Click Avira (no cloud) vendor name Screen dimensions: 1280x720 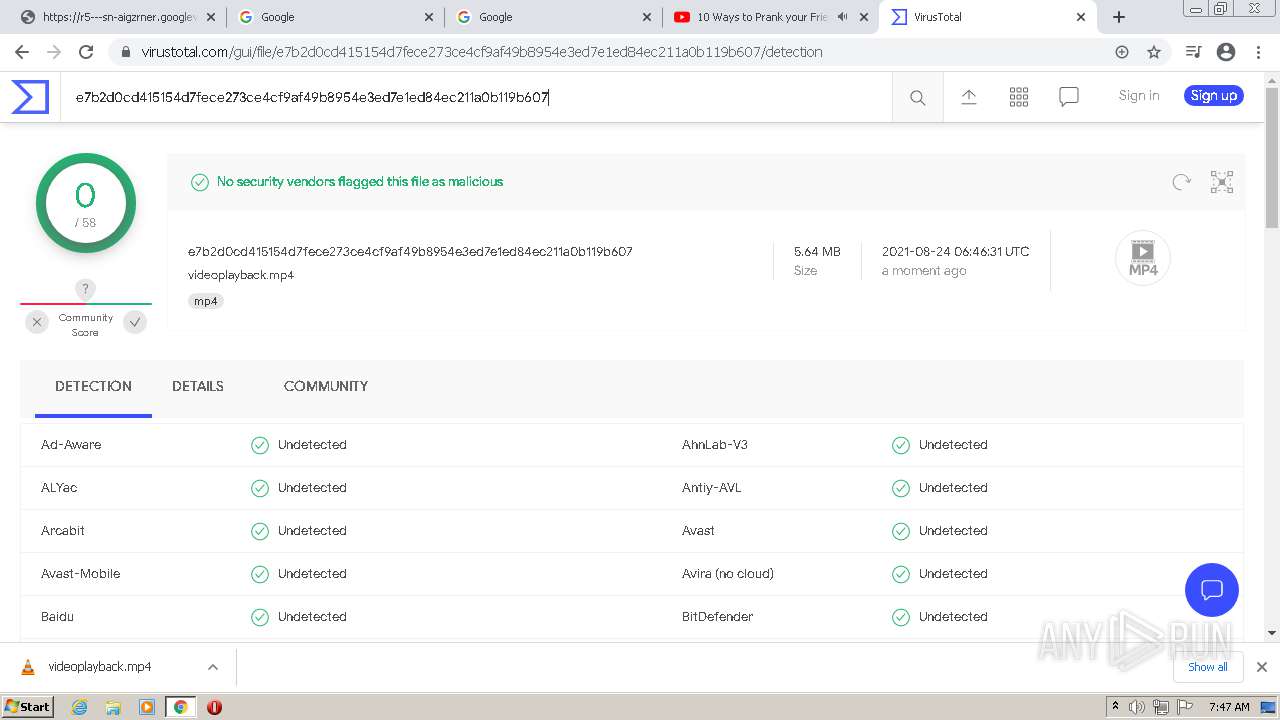pos(728,574)
